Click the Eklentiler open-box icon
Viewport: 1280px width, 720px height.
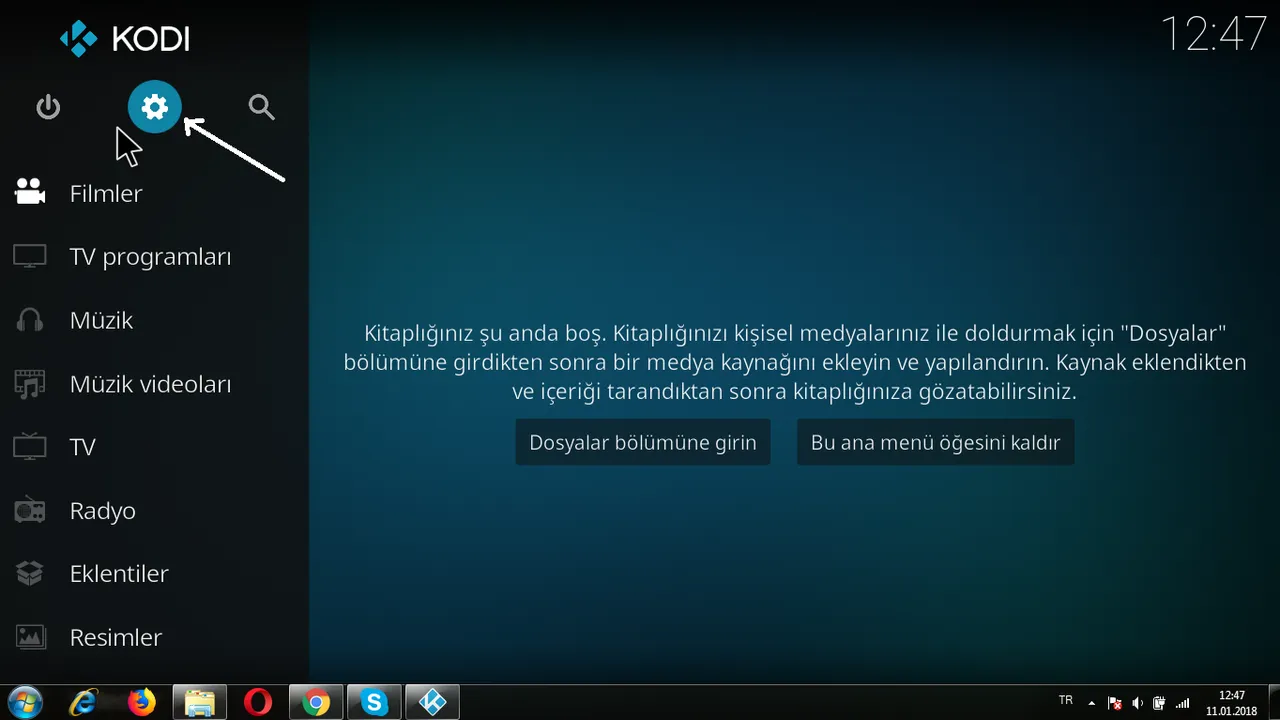click(x=30, y=574)
